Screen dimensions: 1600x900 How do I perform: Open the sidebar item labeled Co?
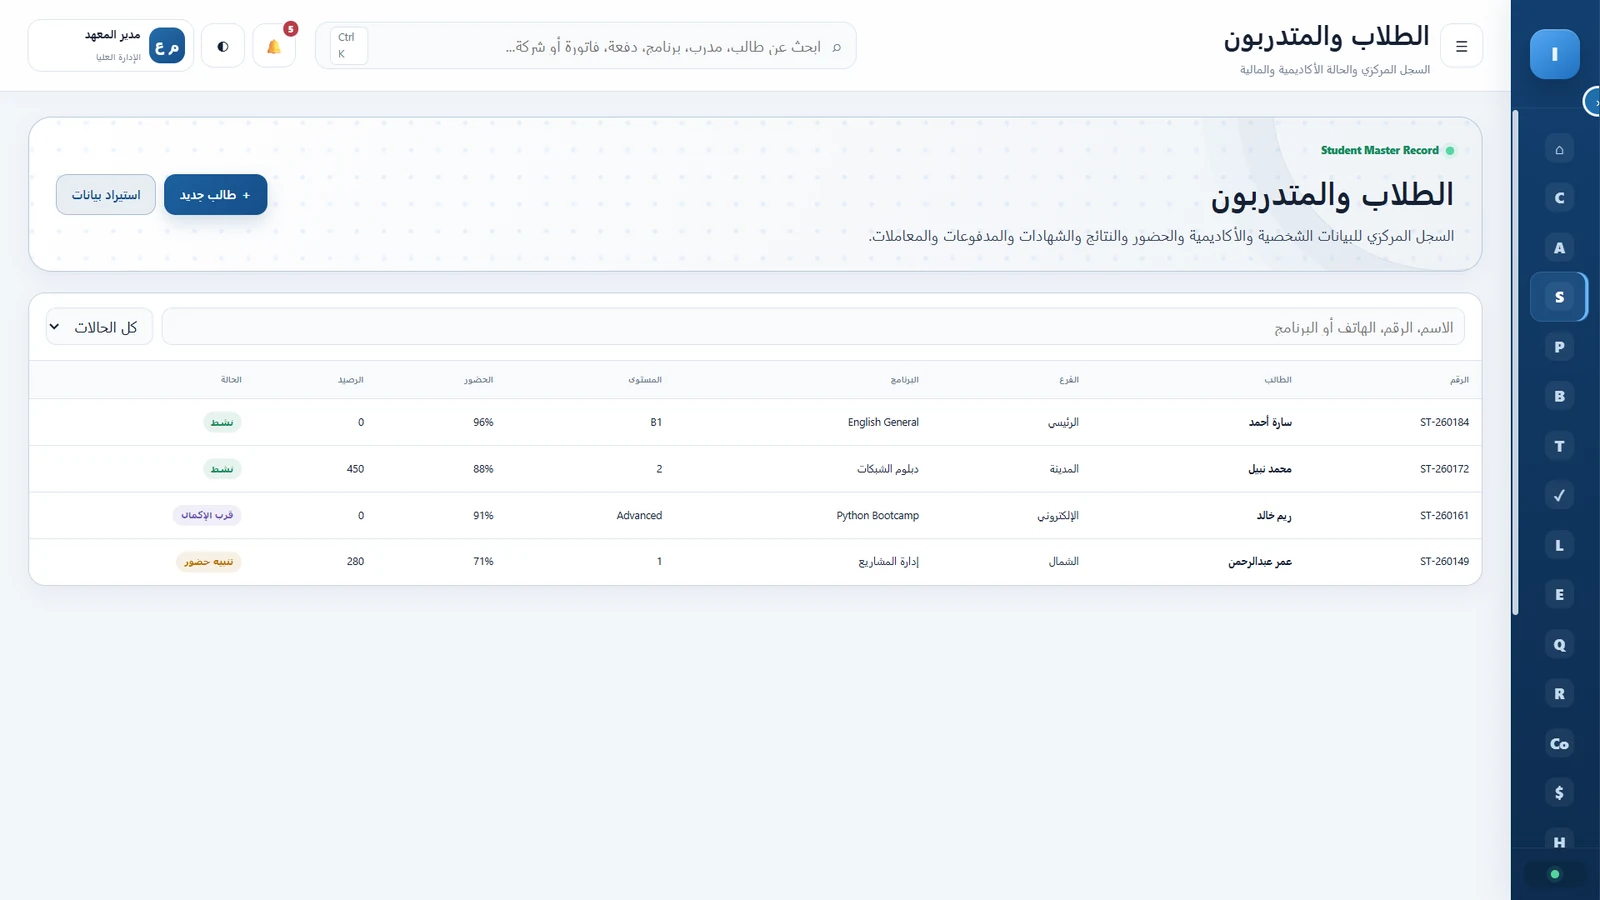pyautogui.click(x=1559, y=743)
